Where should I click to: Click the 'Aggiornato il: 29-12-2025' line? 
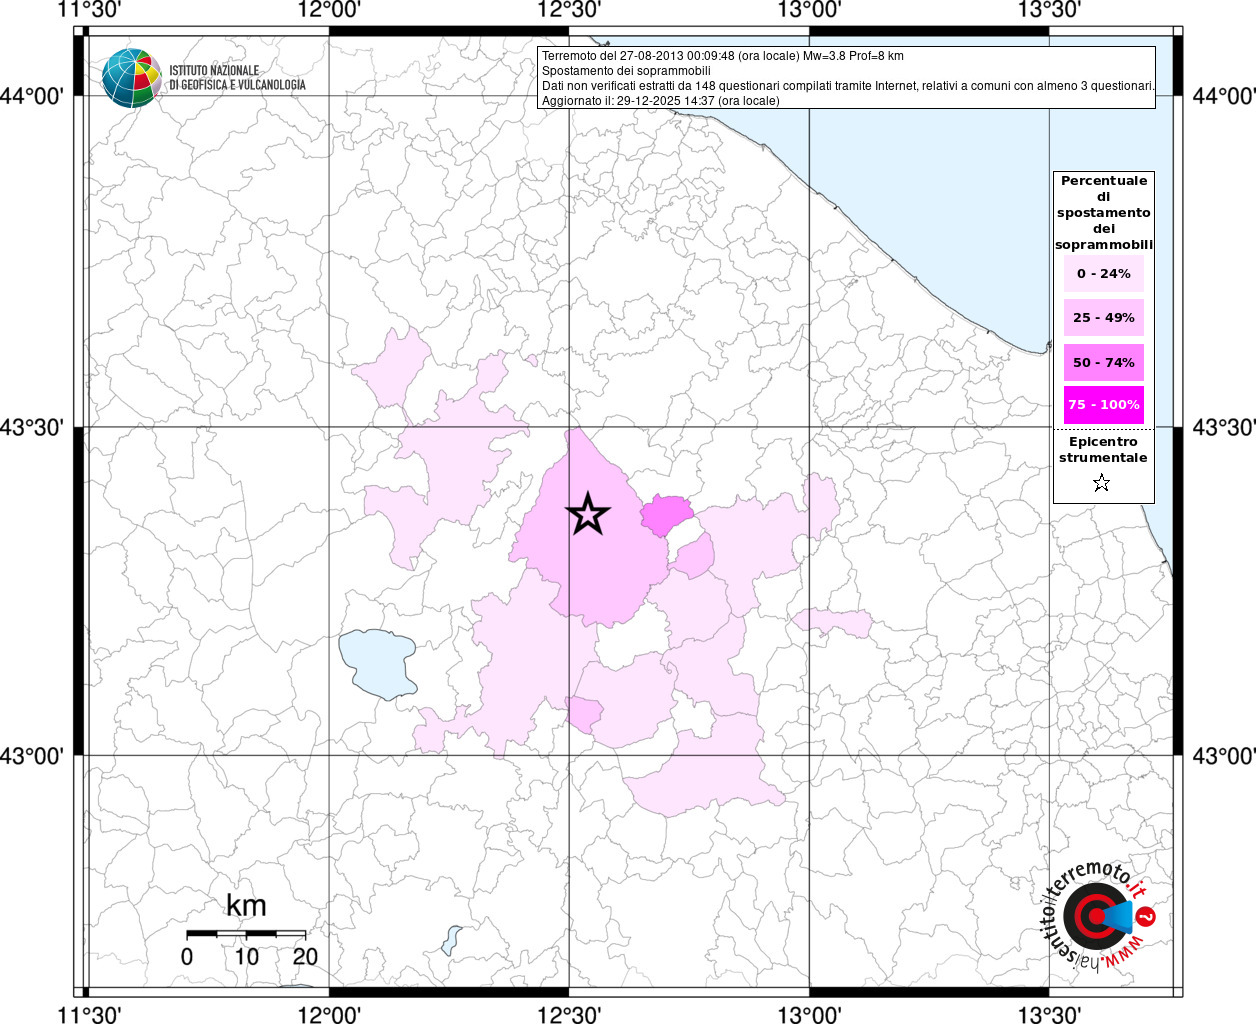[x=660, y=101]
